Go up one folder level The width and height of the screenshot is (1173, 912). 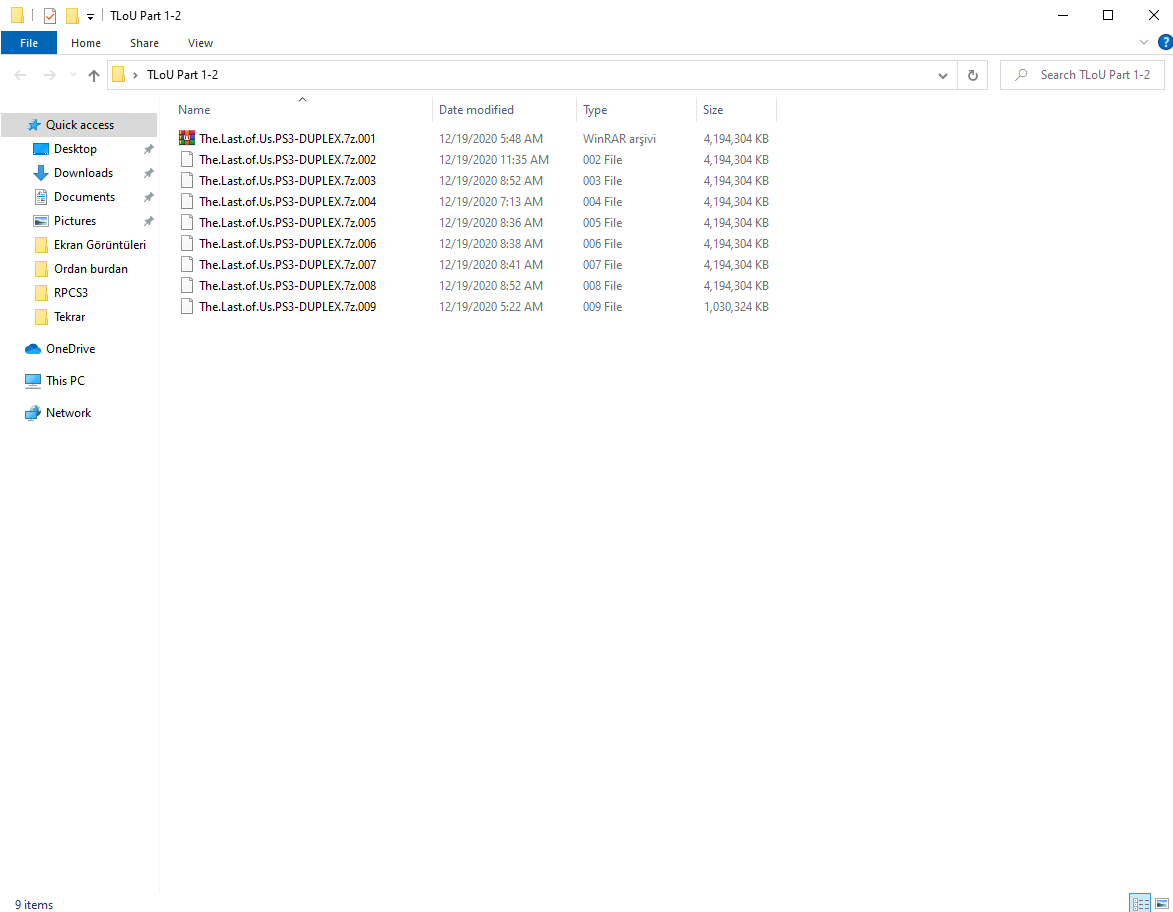(94, 75)
